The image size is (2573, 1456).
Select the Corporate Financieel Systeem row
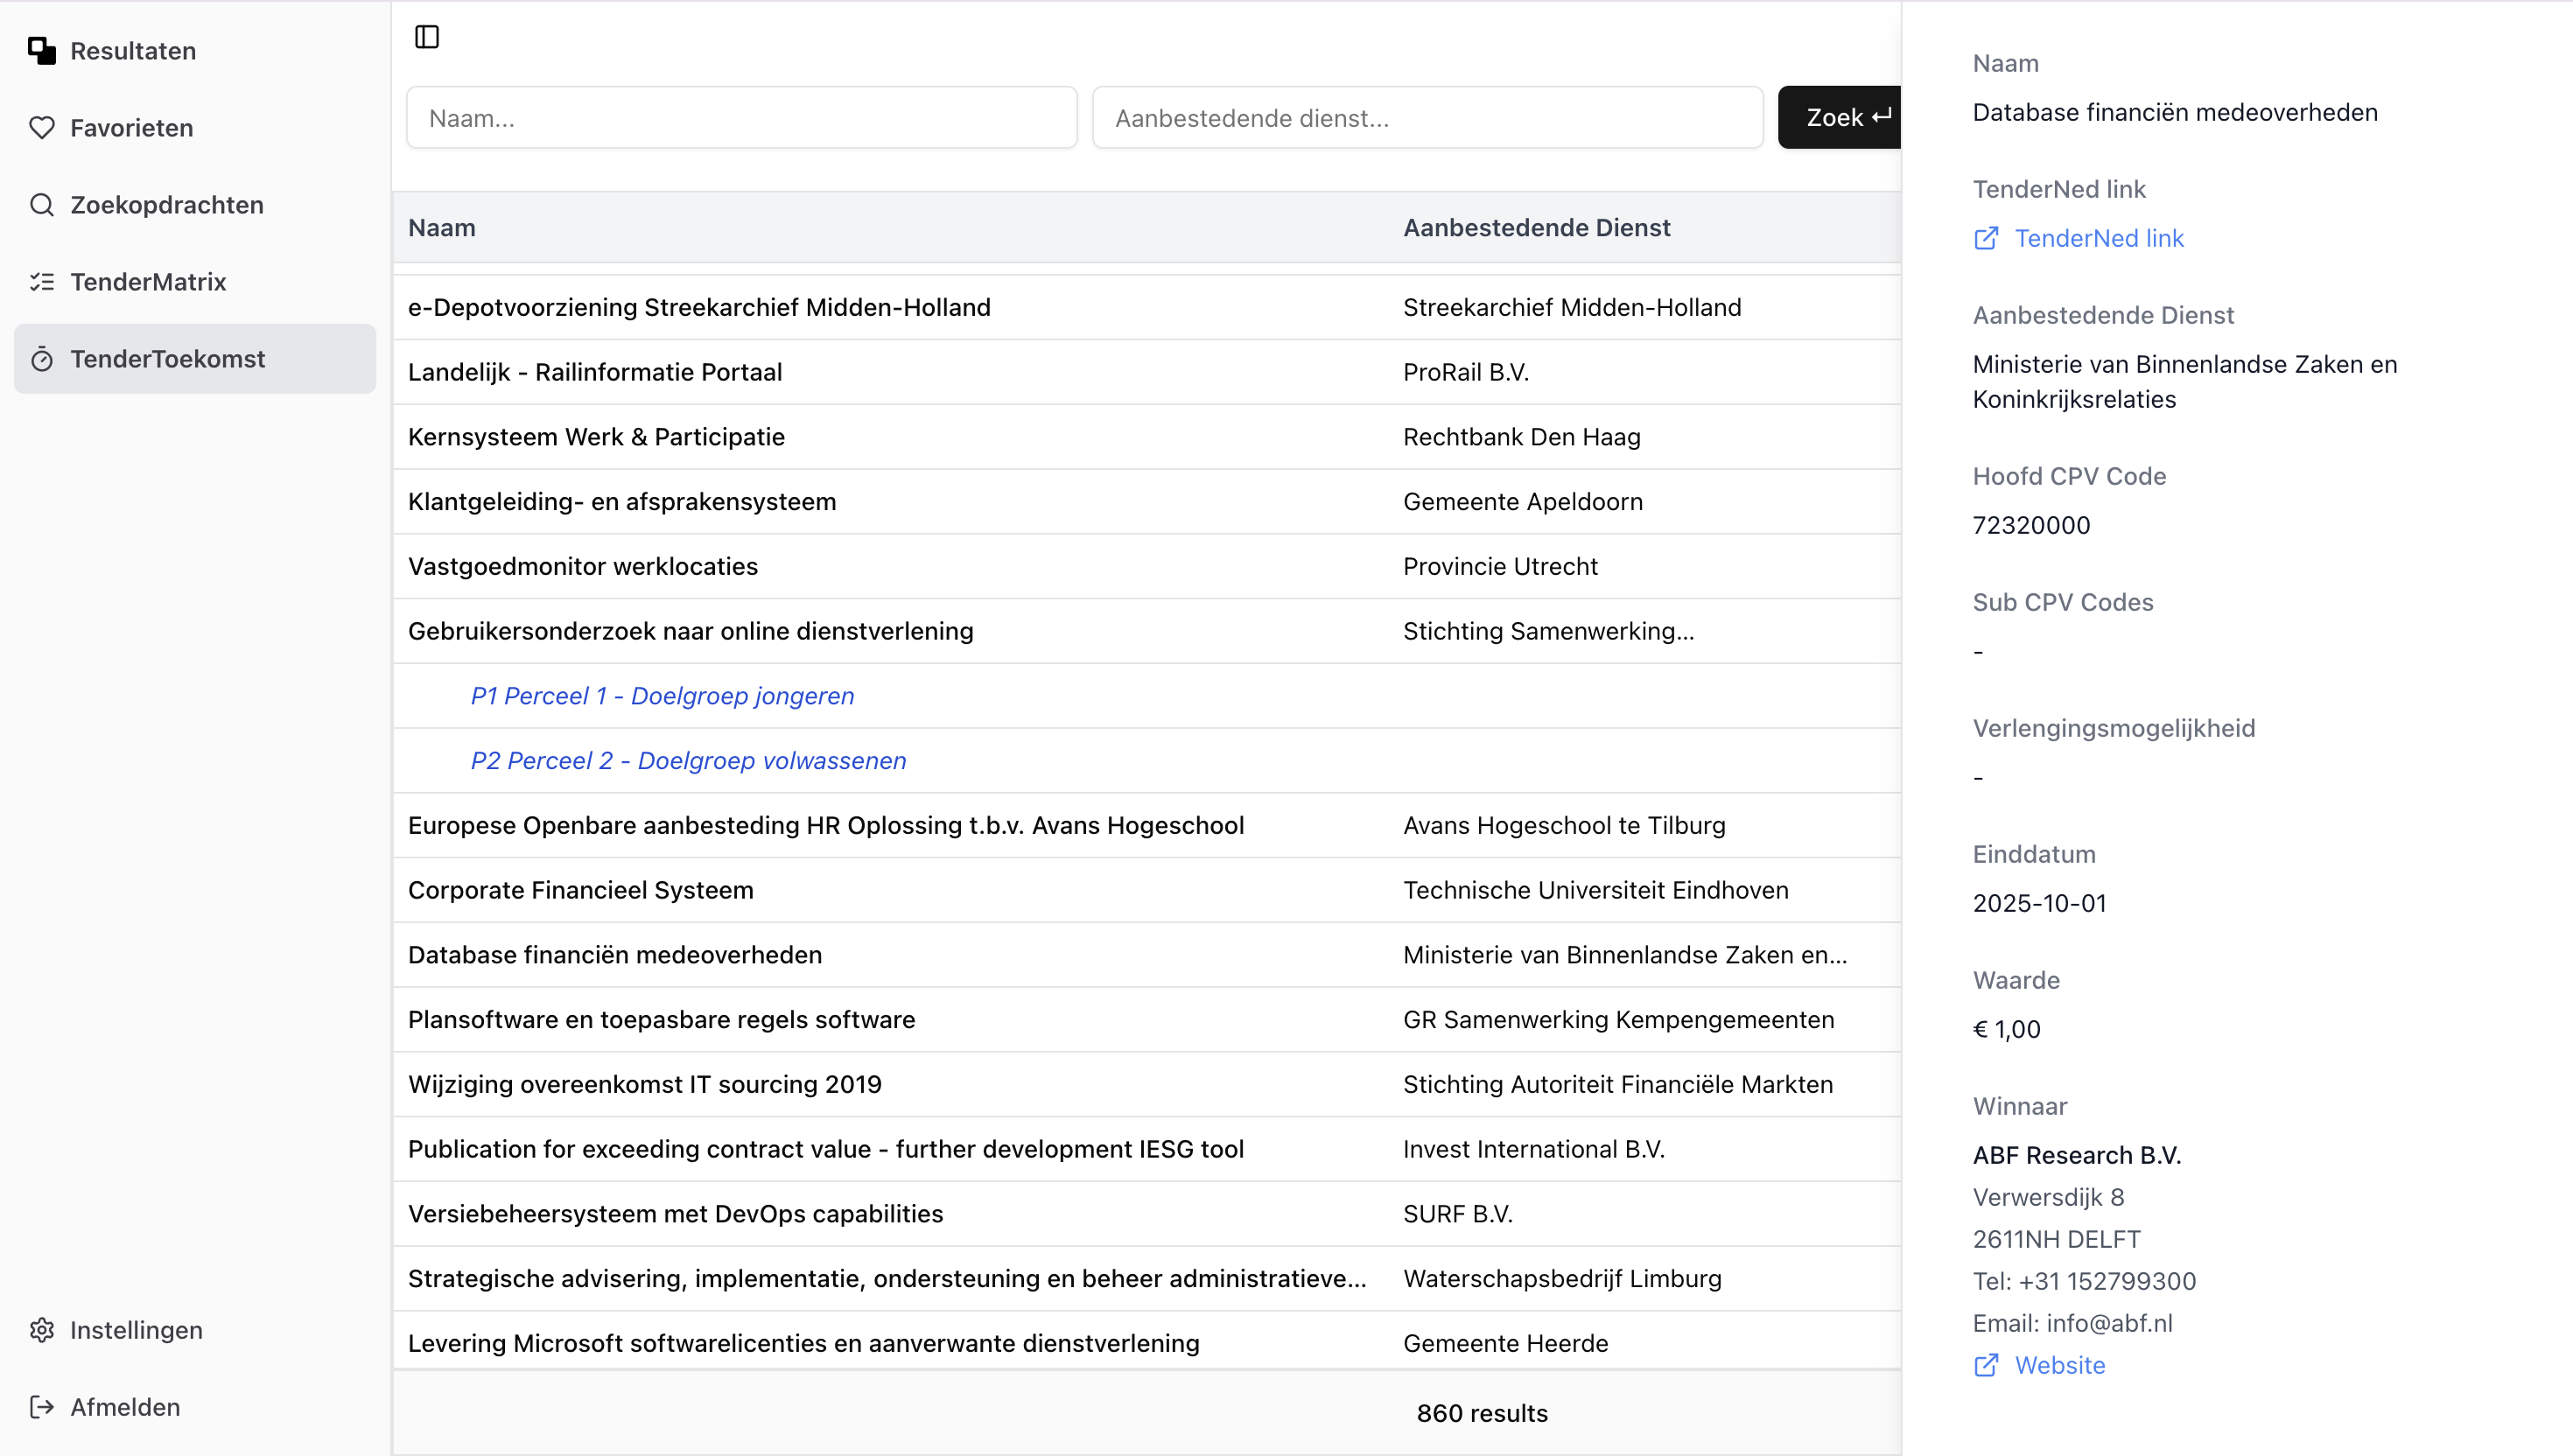(580, 890)
